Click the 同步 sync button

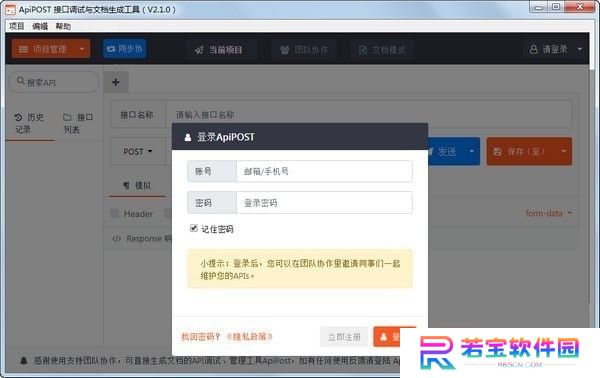pos(124,49)
